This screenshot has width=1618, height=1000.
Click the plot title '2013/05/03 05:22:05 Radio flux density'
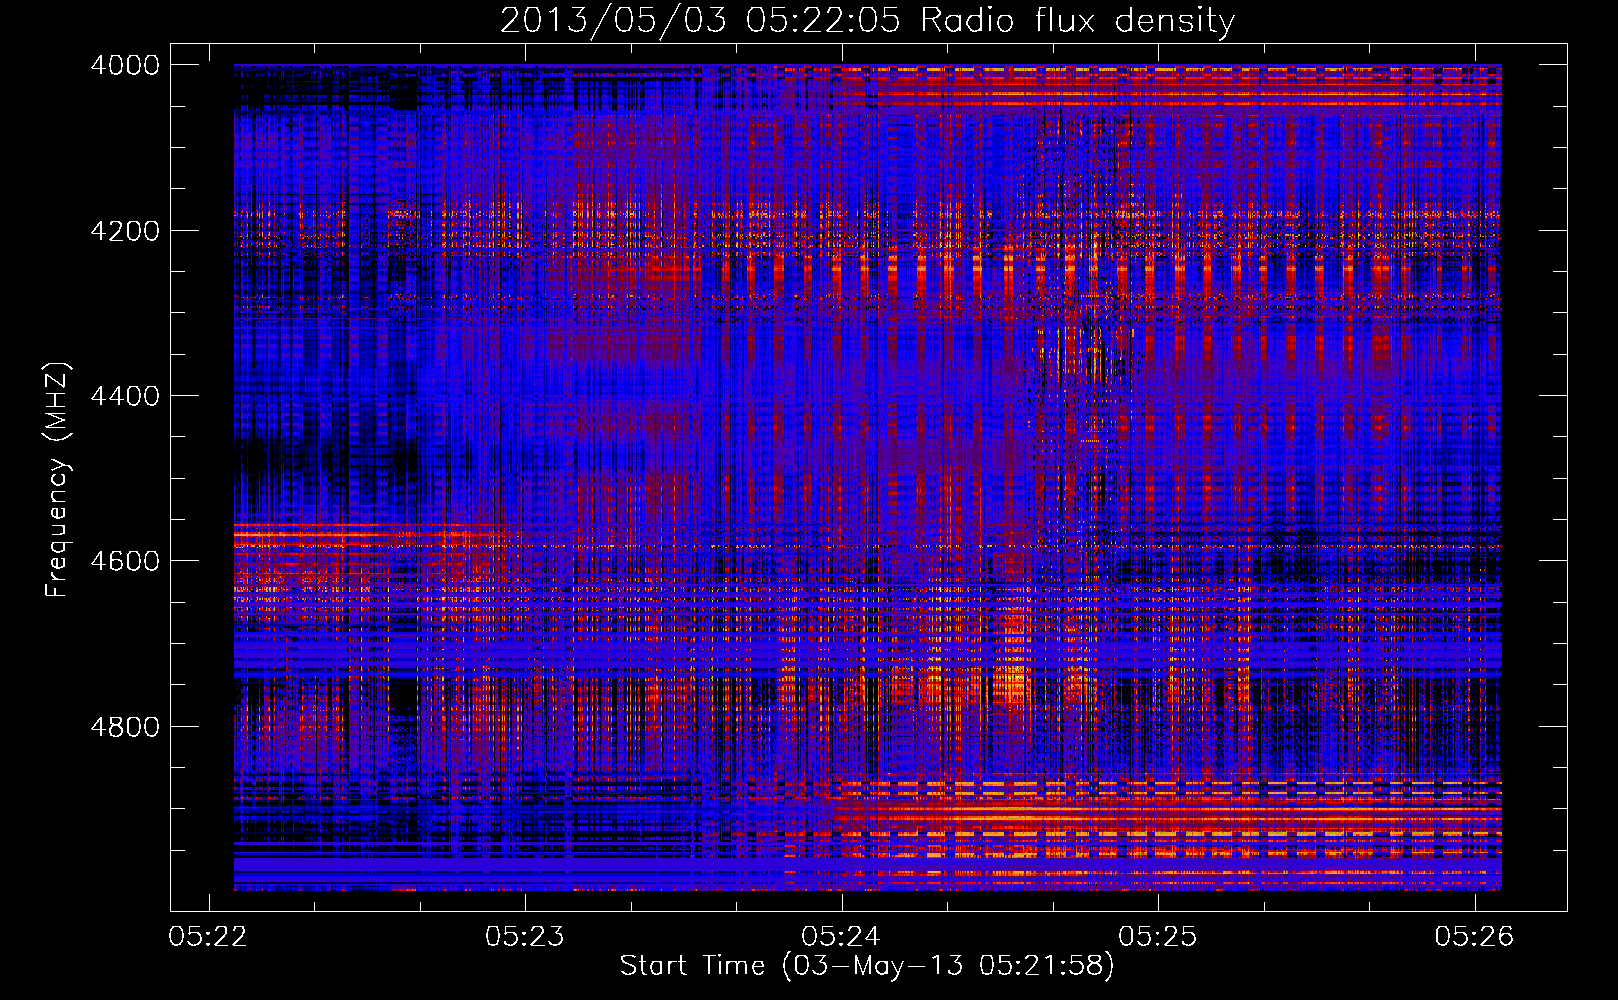(x=867, y=20)
